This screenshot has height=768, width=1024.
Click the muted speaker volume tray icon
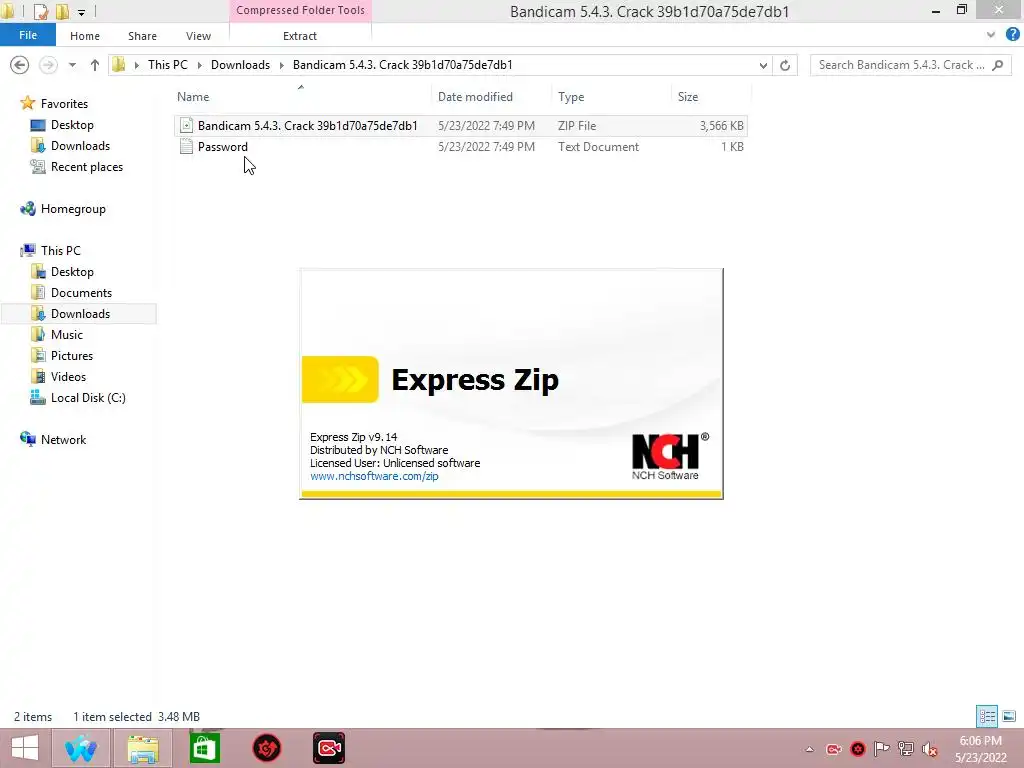[x=929, y=749]
